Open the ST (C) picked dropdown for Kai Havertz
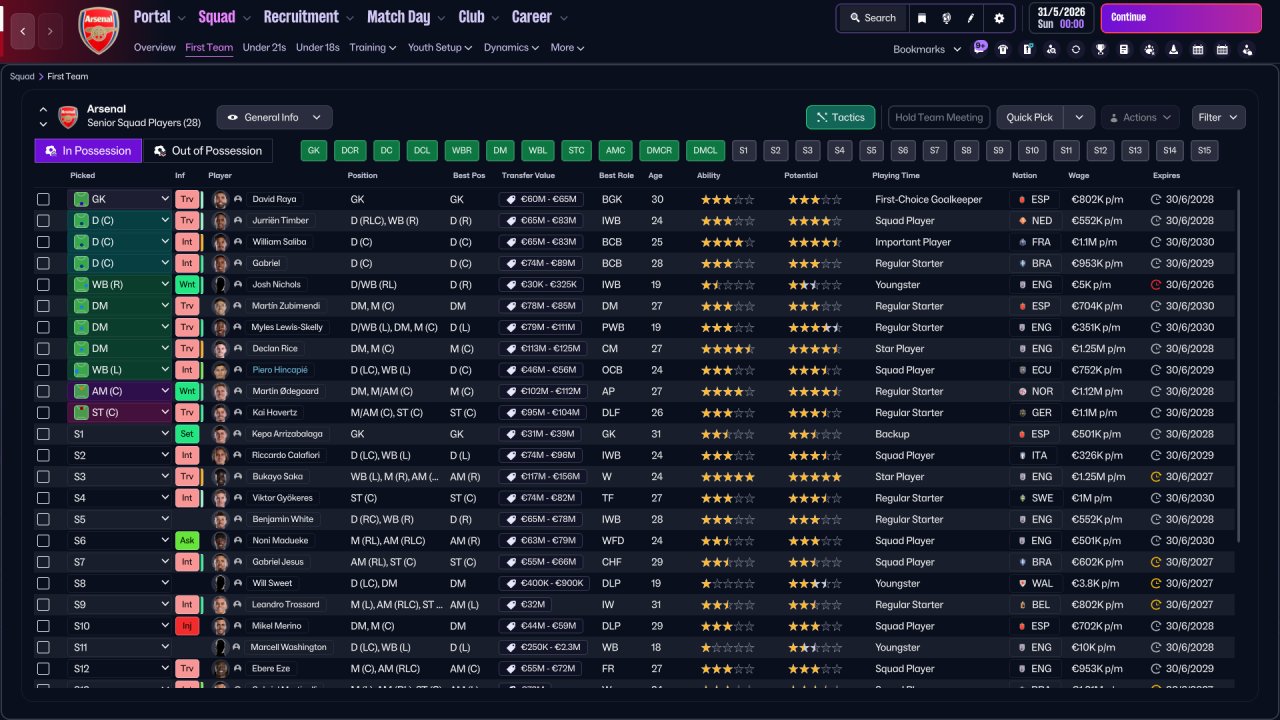Image resolution: width=1280 pixels, height=720 pixels. 120,413
